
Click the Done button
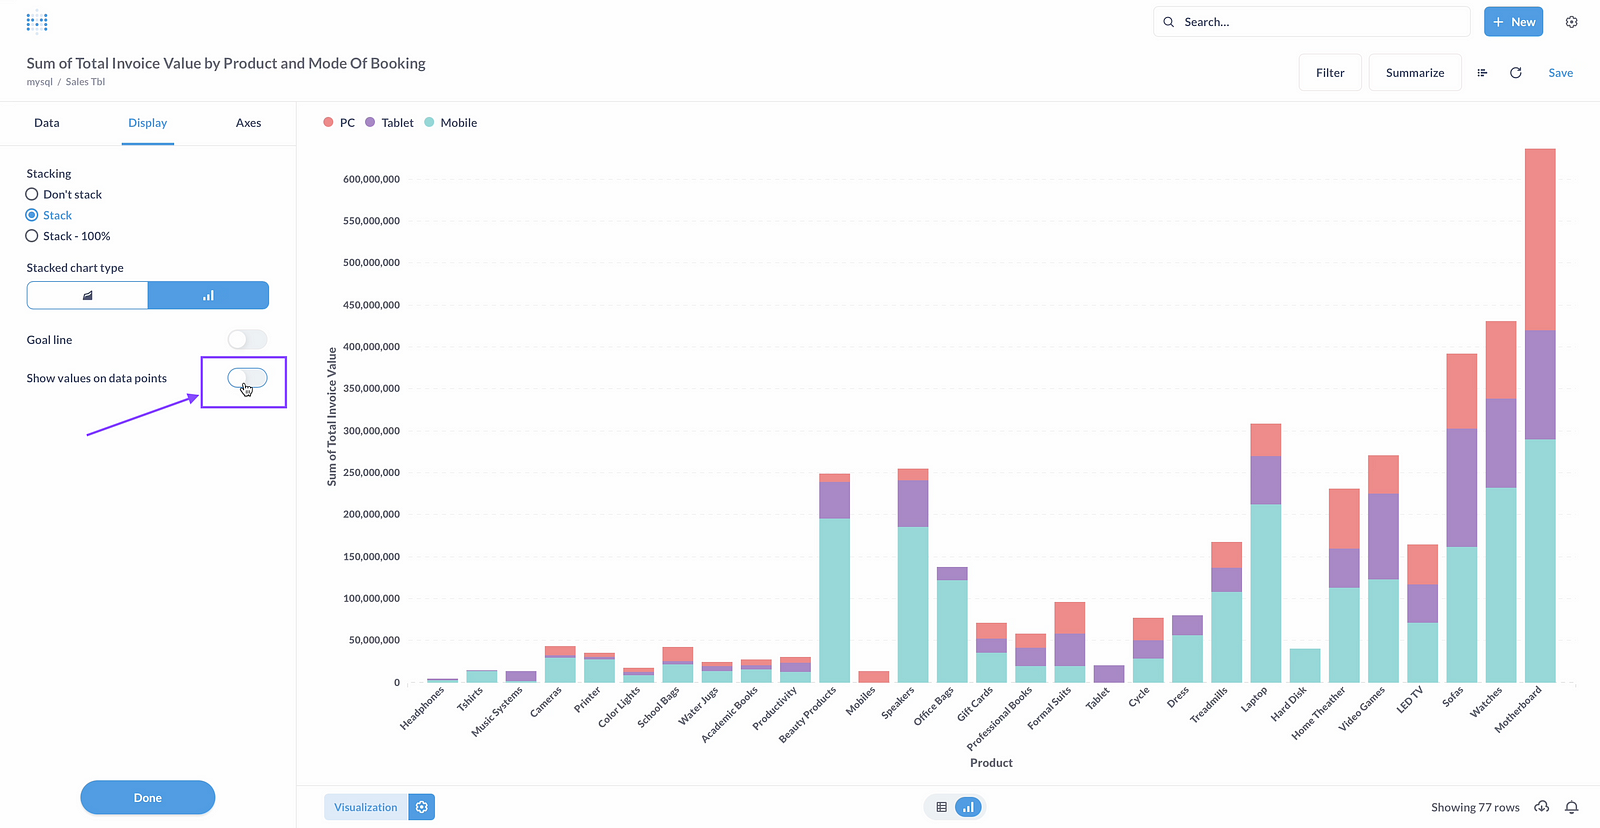pyautogui.click(x=148, y=798)
